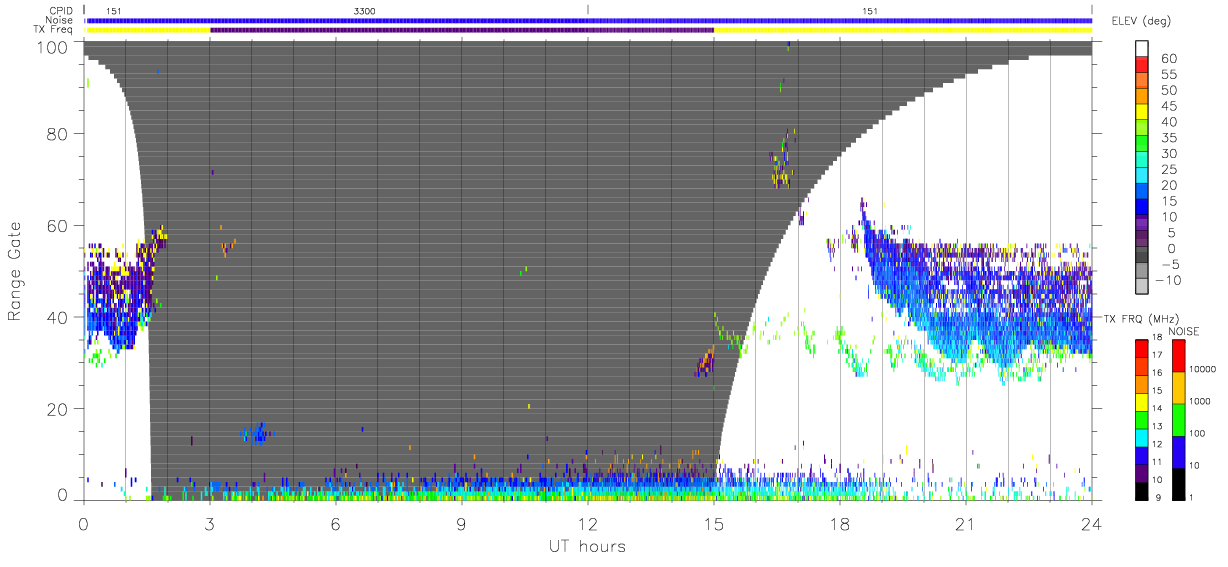Image resolution: width=1228 pixels, height=567 pixels.
Task: Click the orange NOISE swatch between 10000 and 1000
Action: (x=1178, y=387)
